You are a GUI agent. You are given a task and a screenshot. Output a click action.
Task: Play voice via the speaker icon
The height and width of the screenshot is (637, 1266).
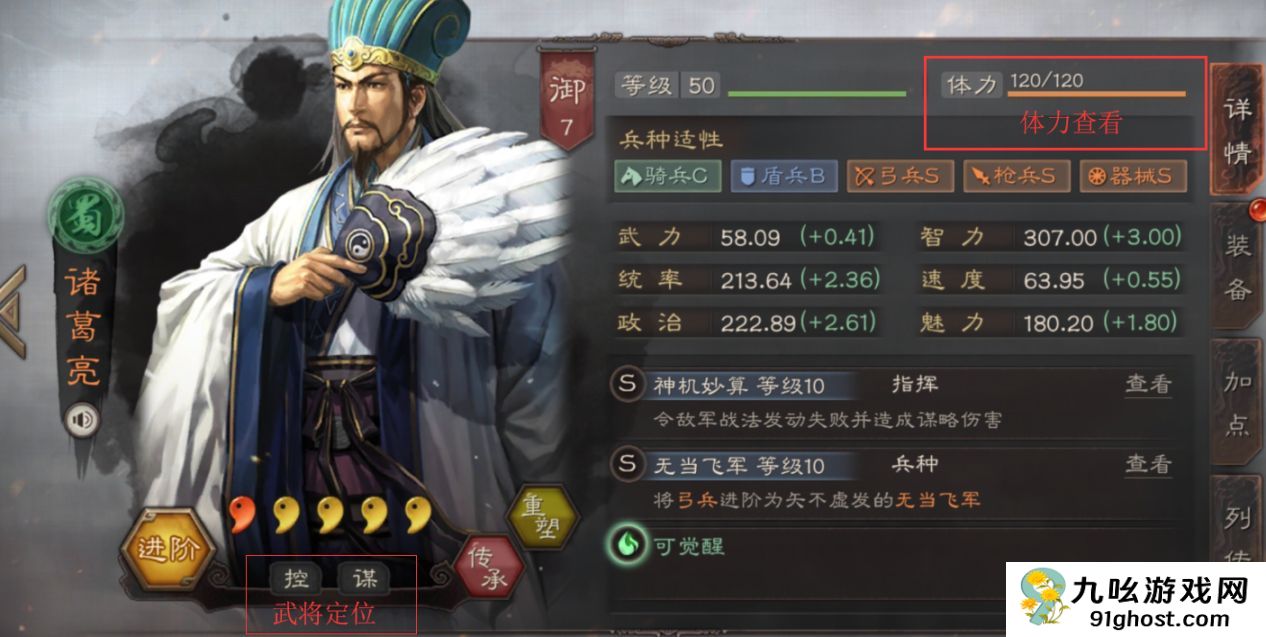(82, 420)
